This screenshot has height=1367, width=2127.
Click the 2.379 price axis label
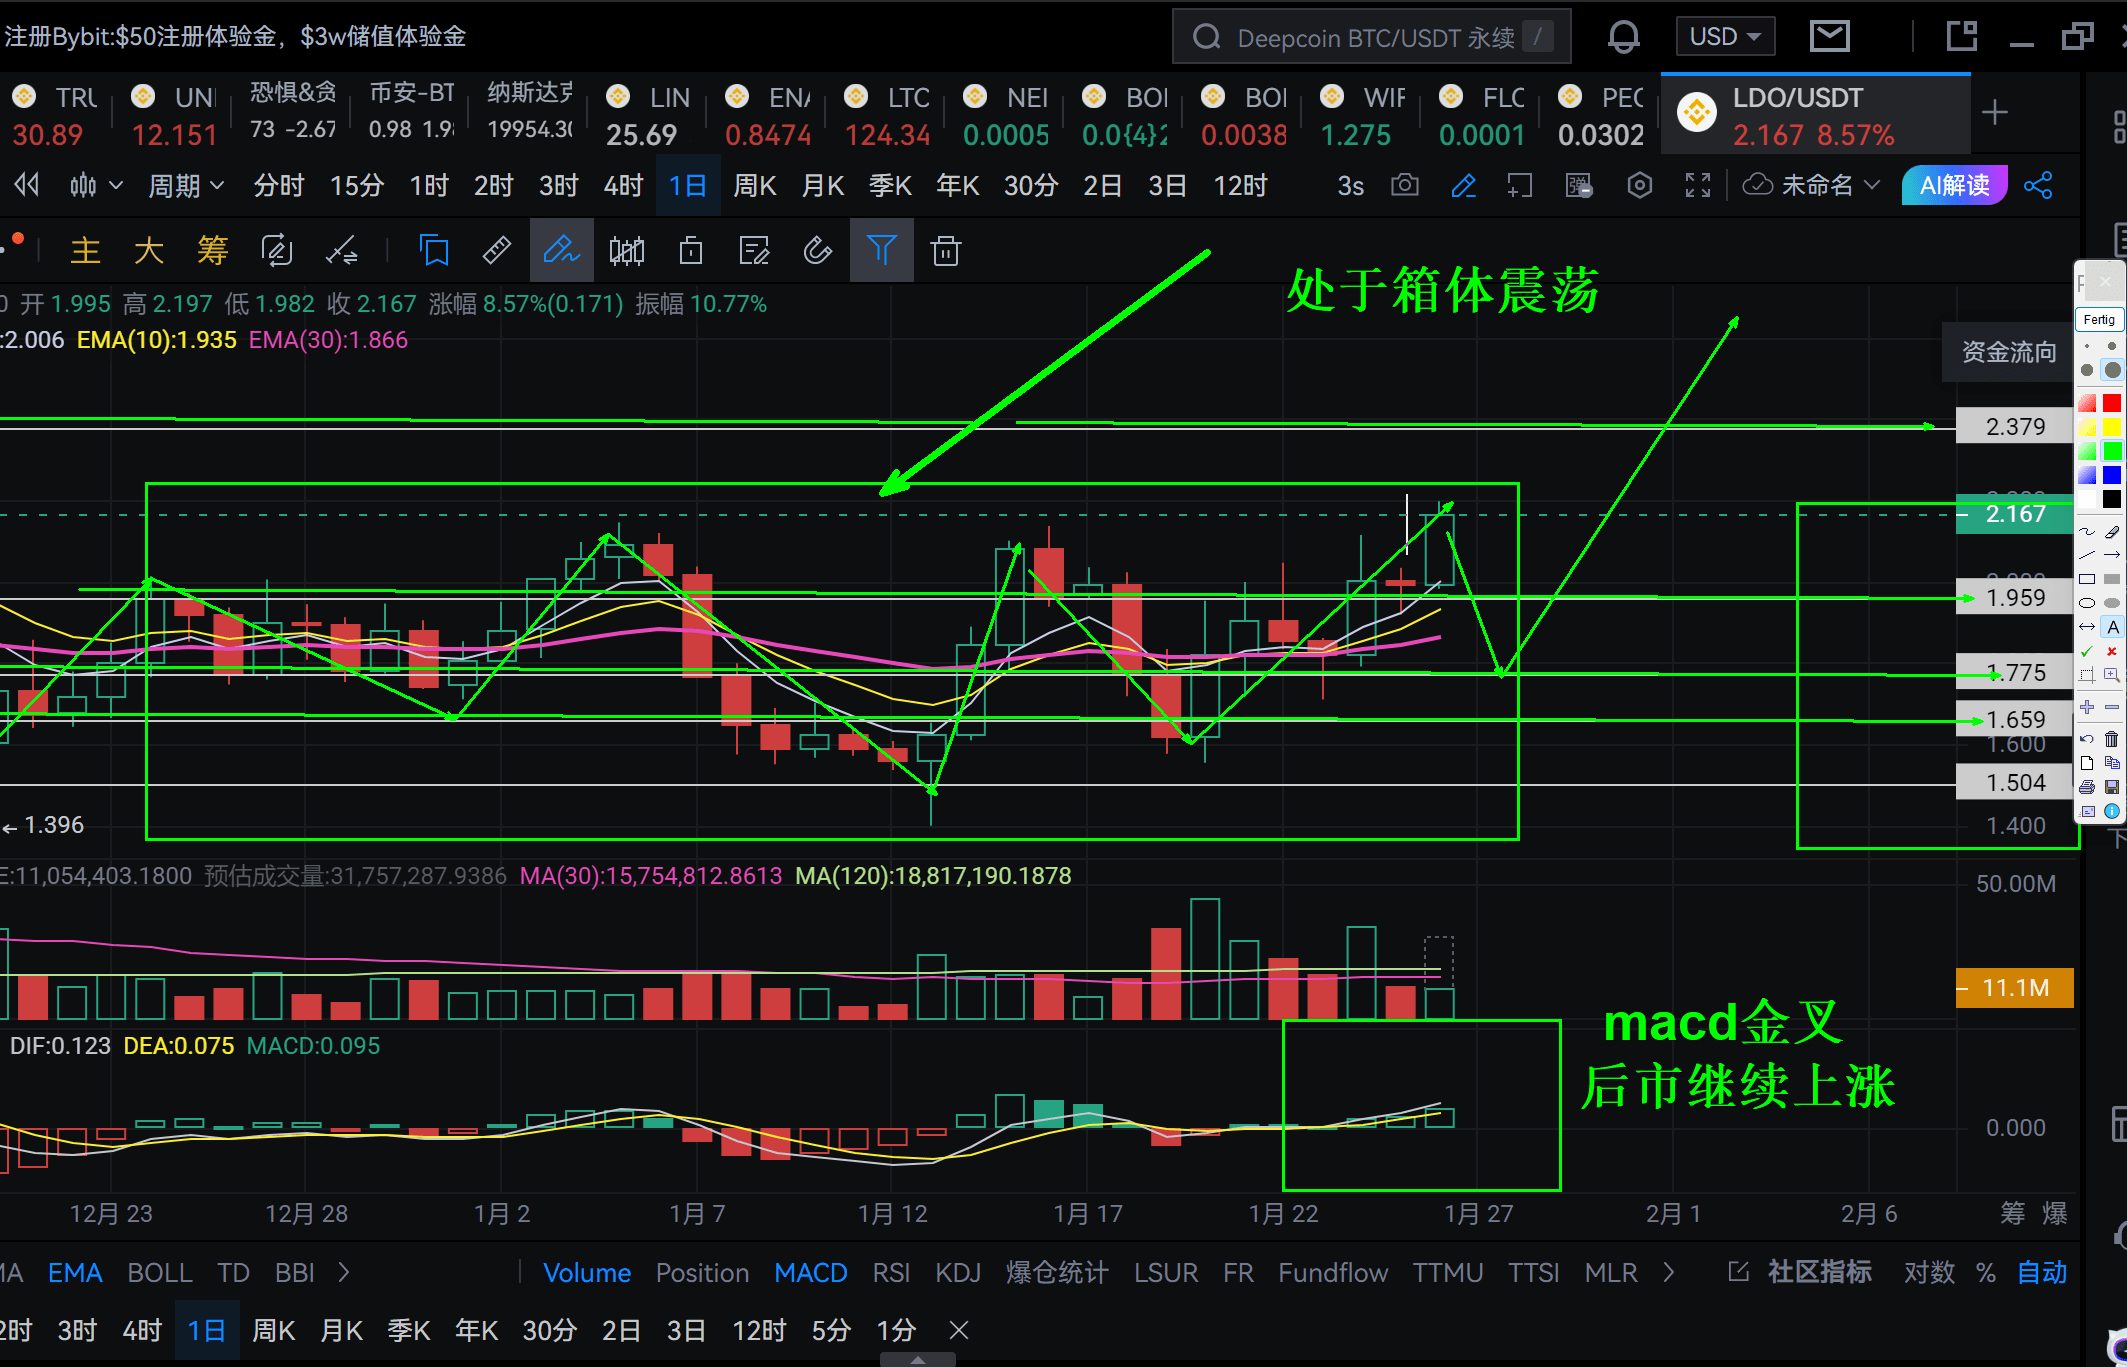pyautogui.click(x=2015, y=427)
